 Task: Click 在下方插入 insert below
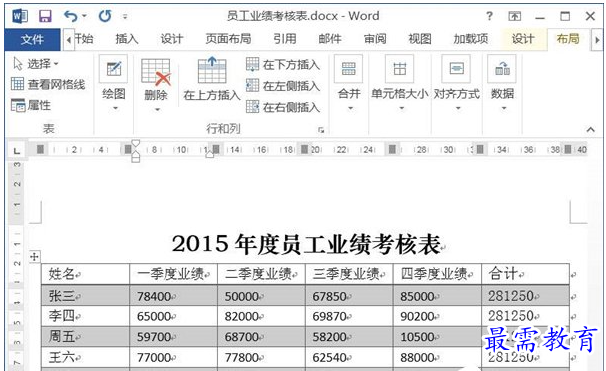coord(283,65)
